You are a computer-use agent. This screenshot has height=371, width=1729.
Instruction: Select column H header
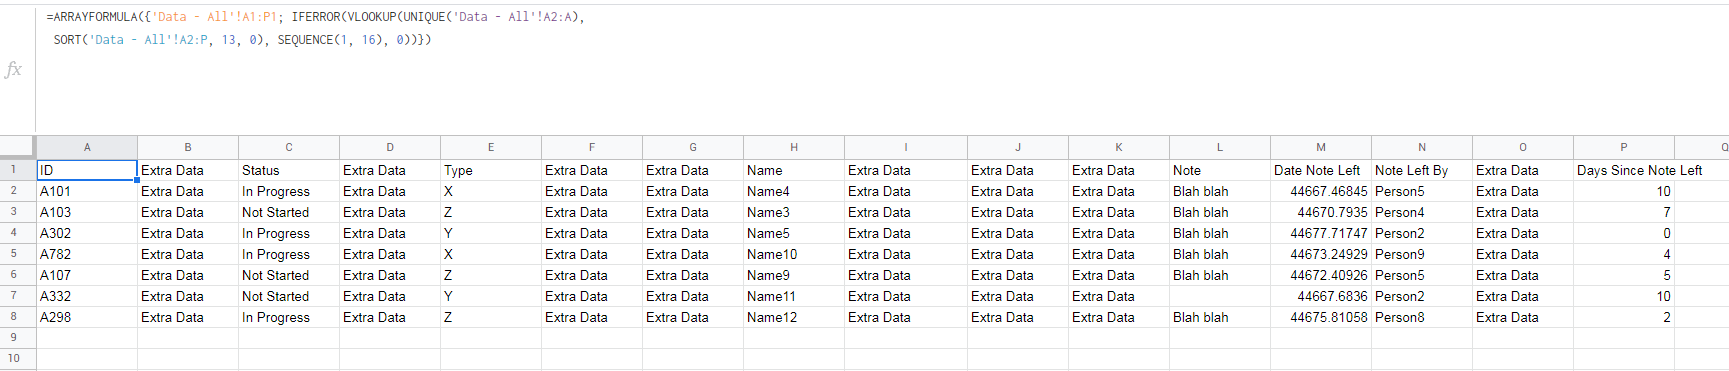click(794, 147)
